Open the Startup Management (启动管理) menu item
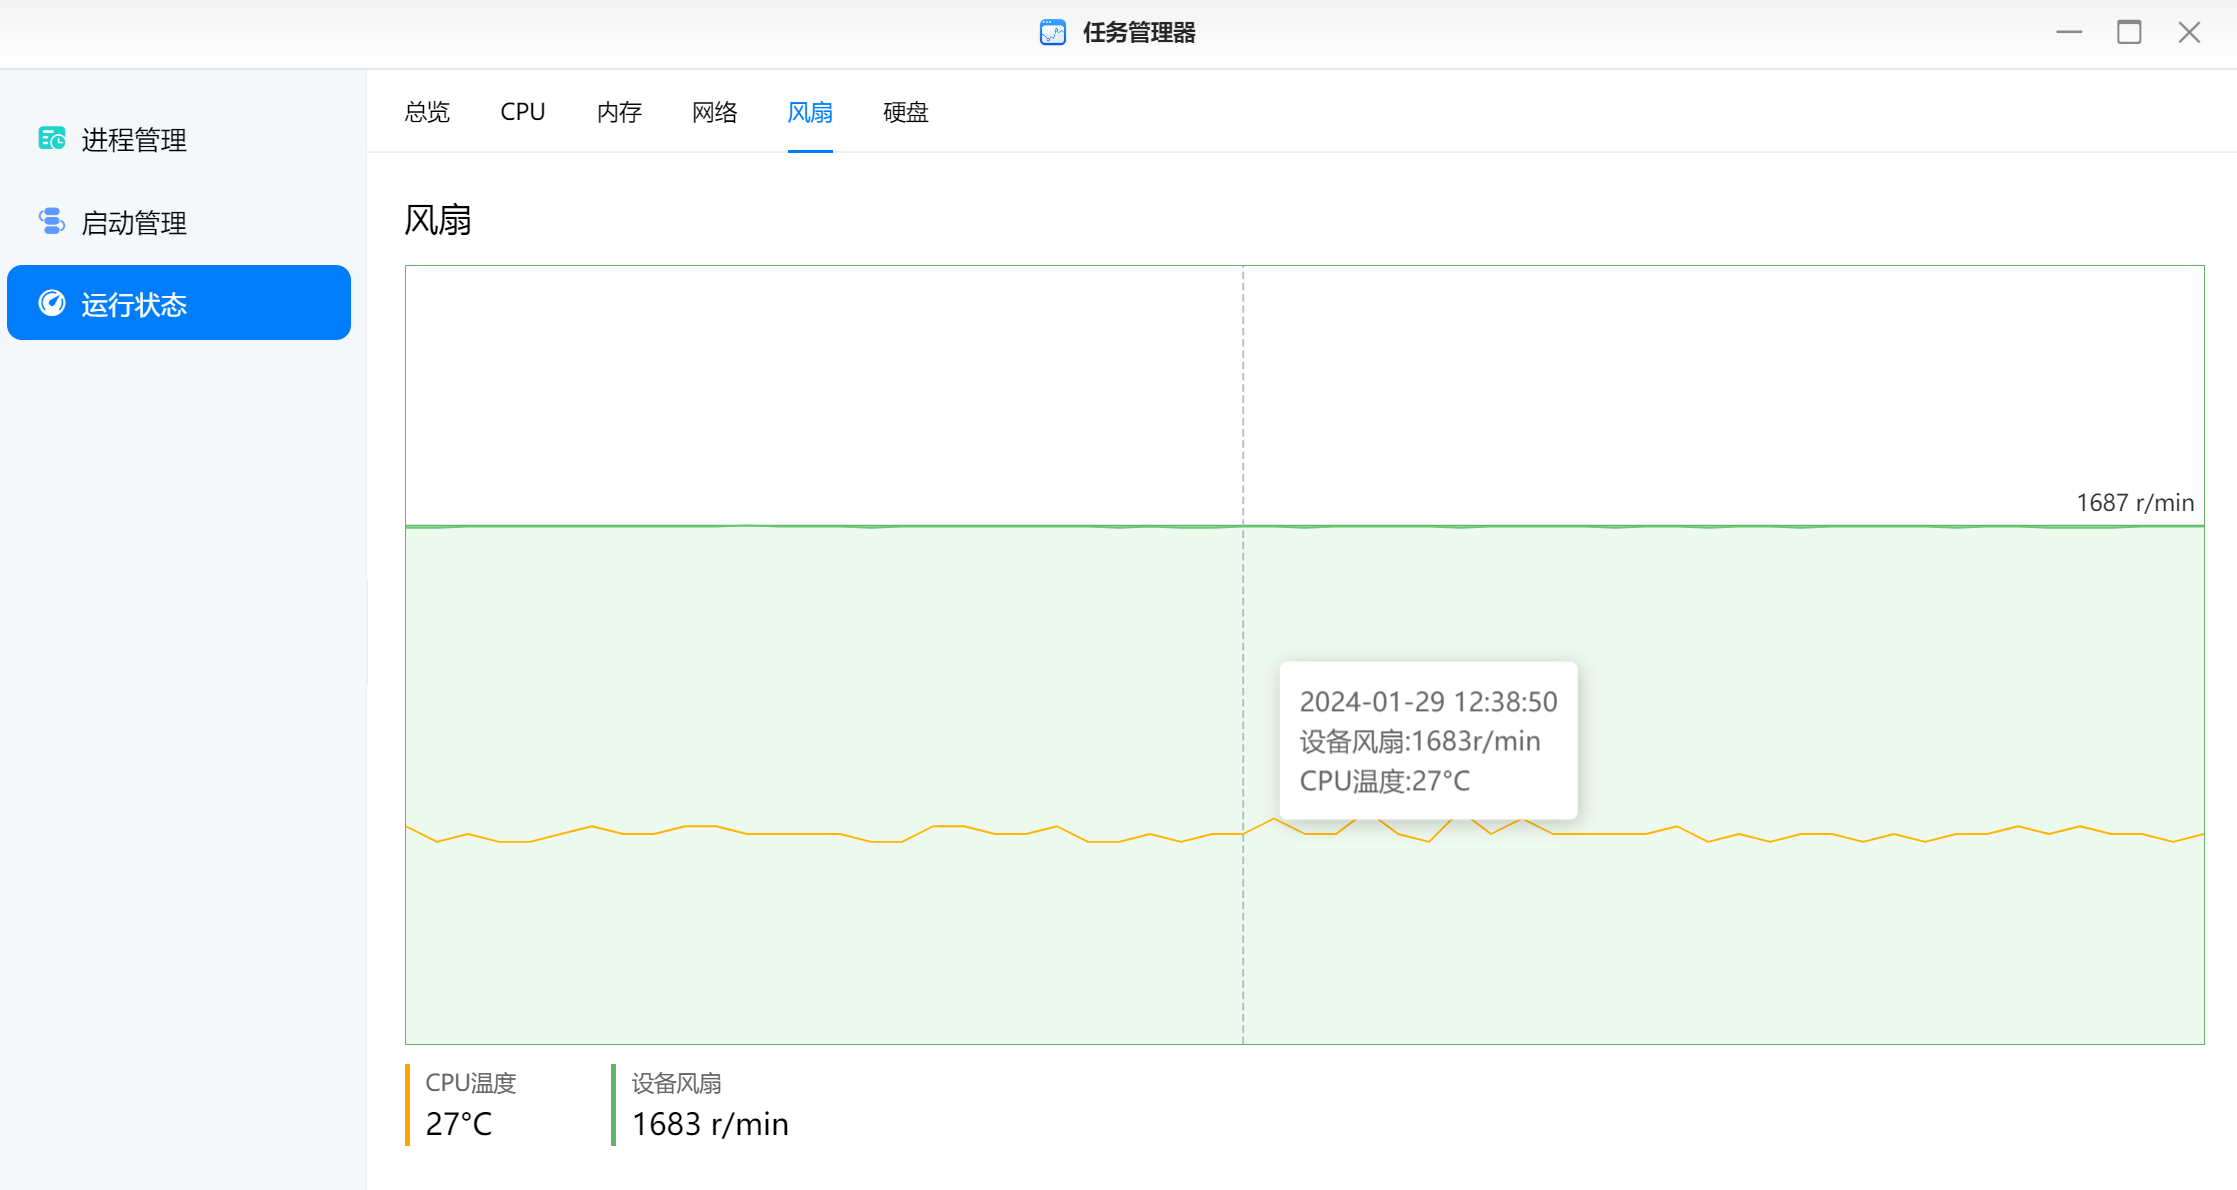 (x=134, y=223)
